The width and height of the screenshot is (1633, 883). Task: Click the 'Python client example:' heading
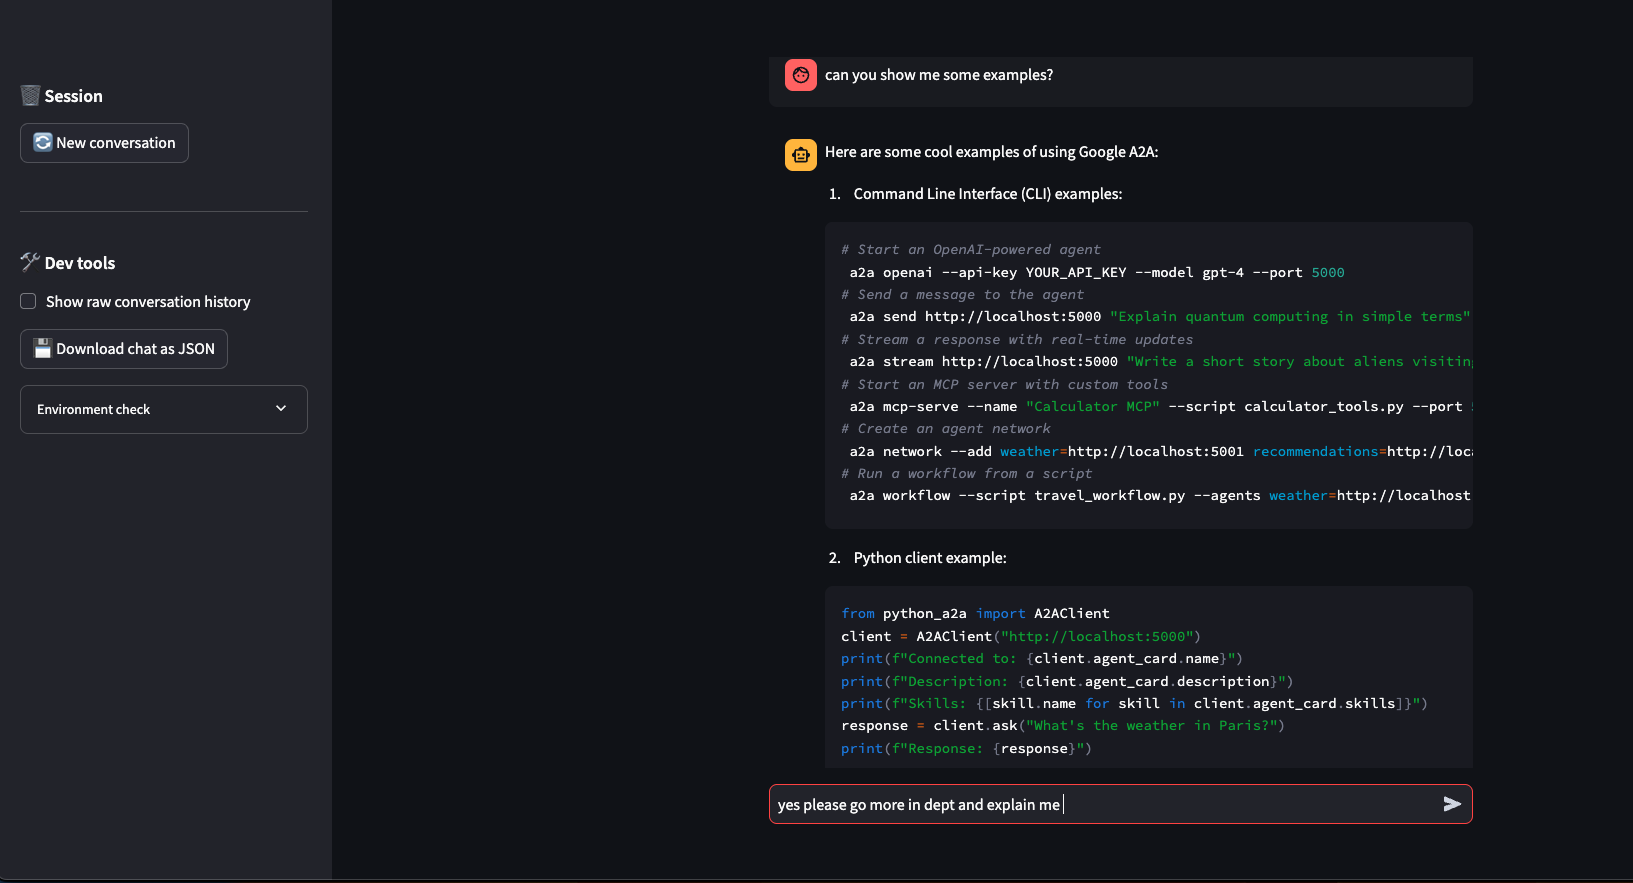point(930,558)
